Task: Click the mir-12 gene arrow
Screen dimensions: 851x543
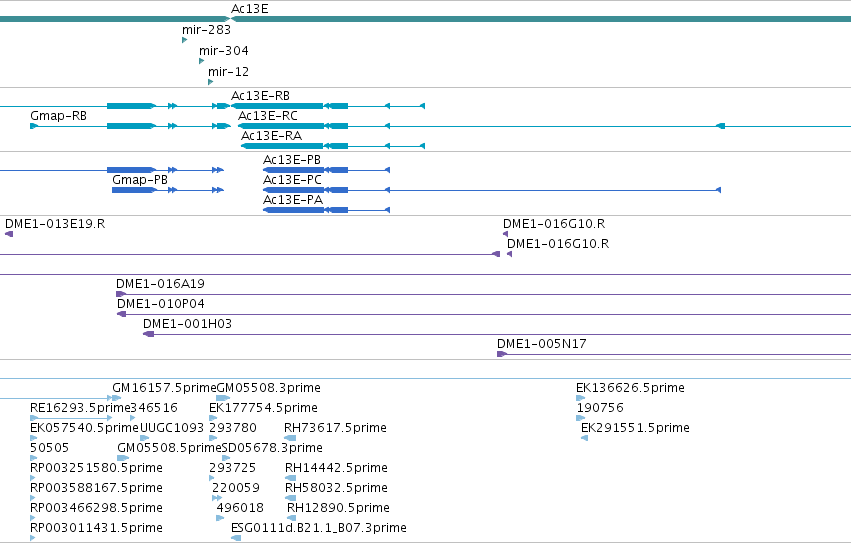Action: 211,82
